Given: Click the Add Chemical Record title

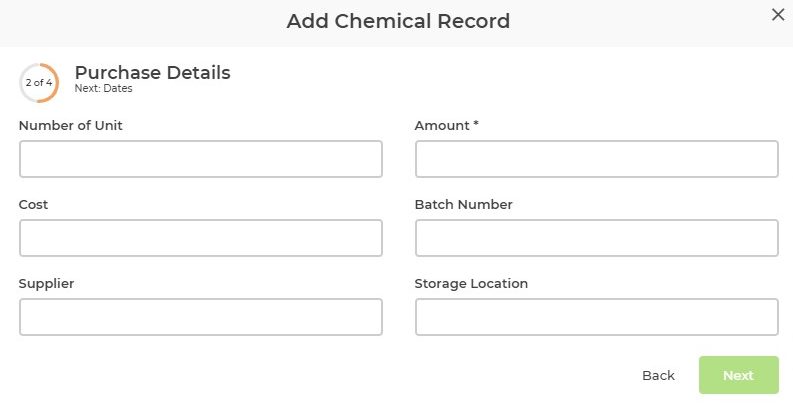Looking at the screenshot, I should 398,21.
